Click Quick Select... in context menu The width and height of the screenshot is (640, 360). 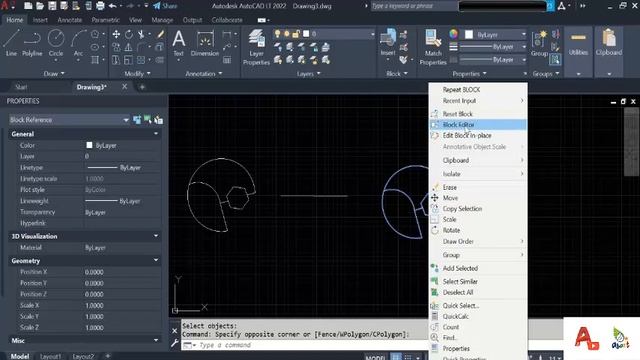coord(478,306)
